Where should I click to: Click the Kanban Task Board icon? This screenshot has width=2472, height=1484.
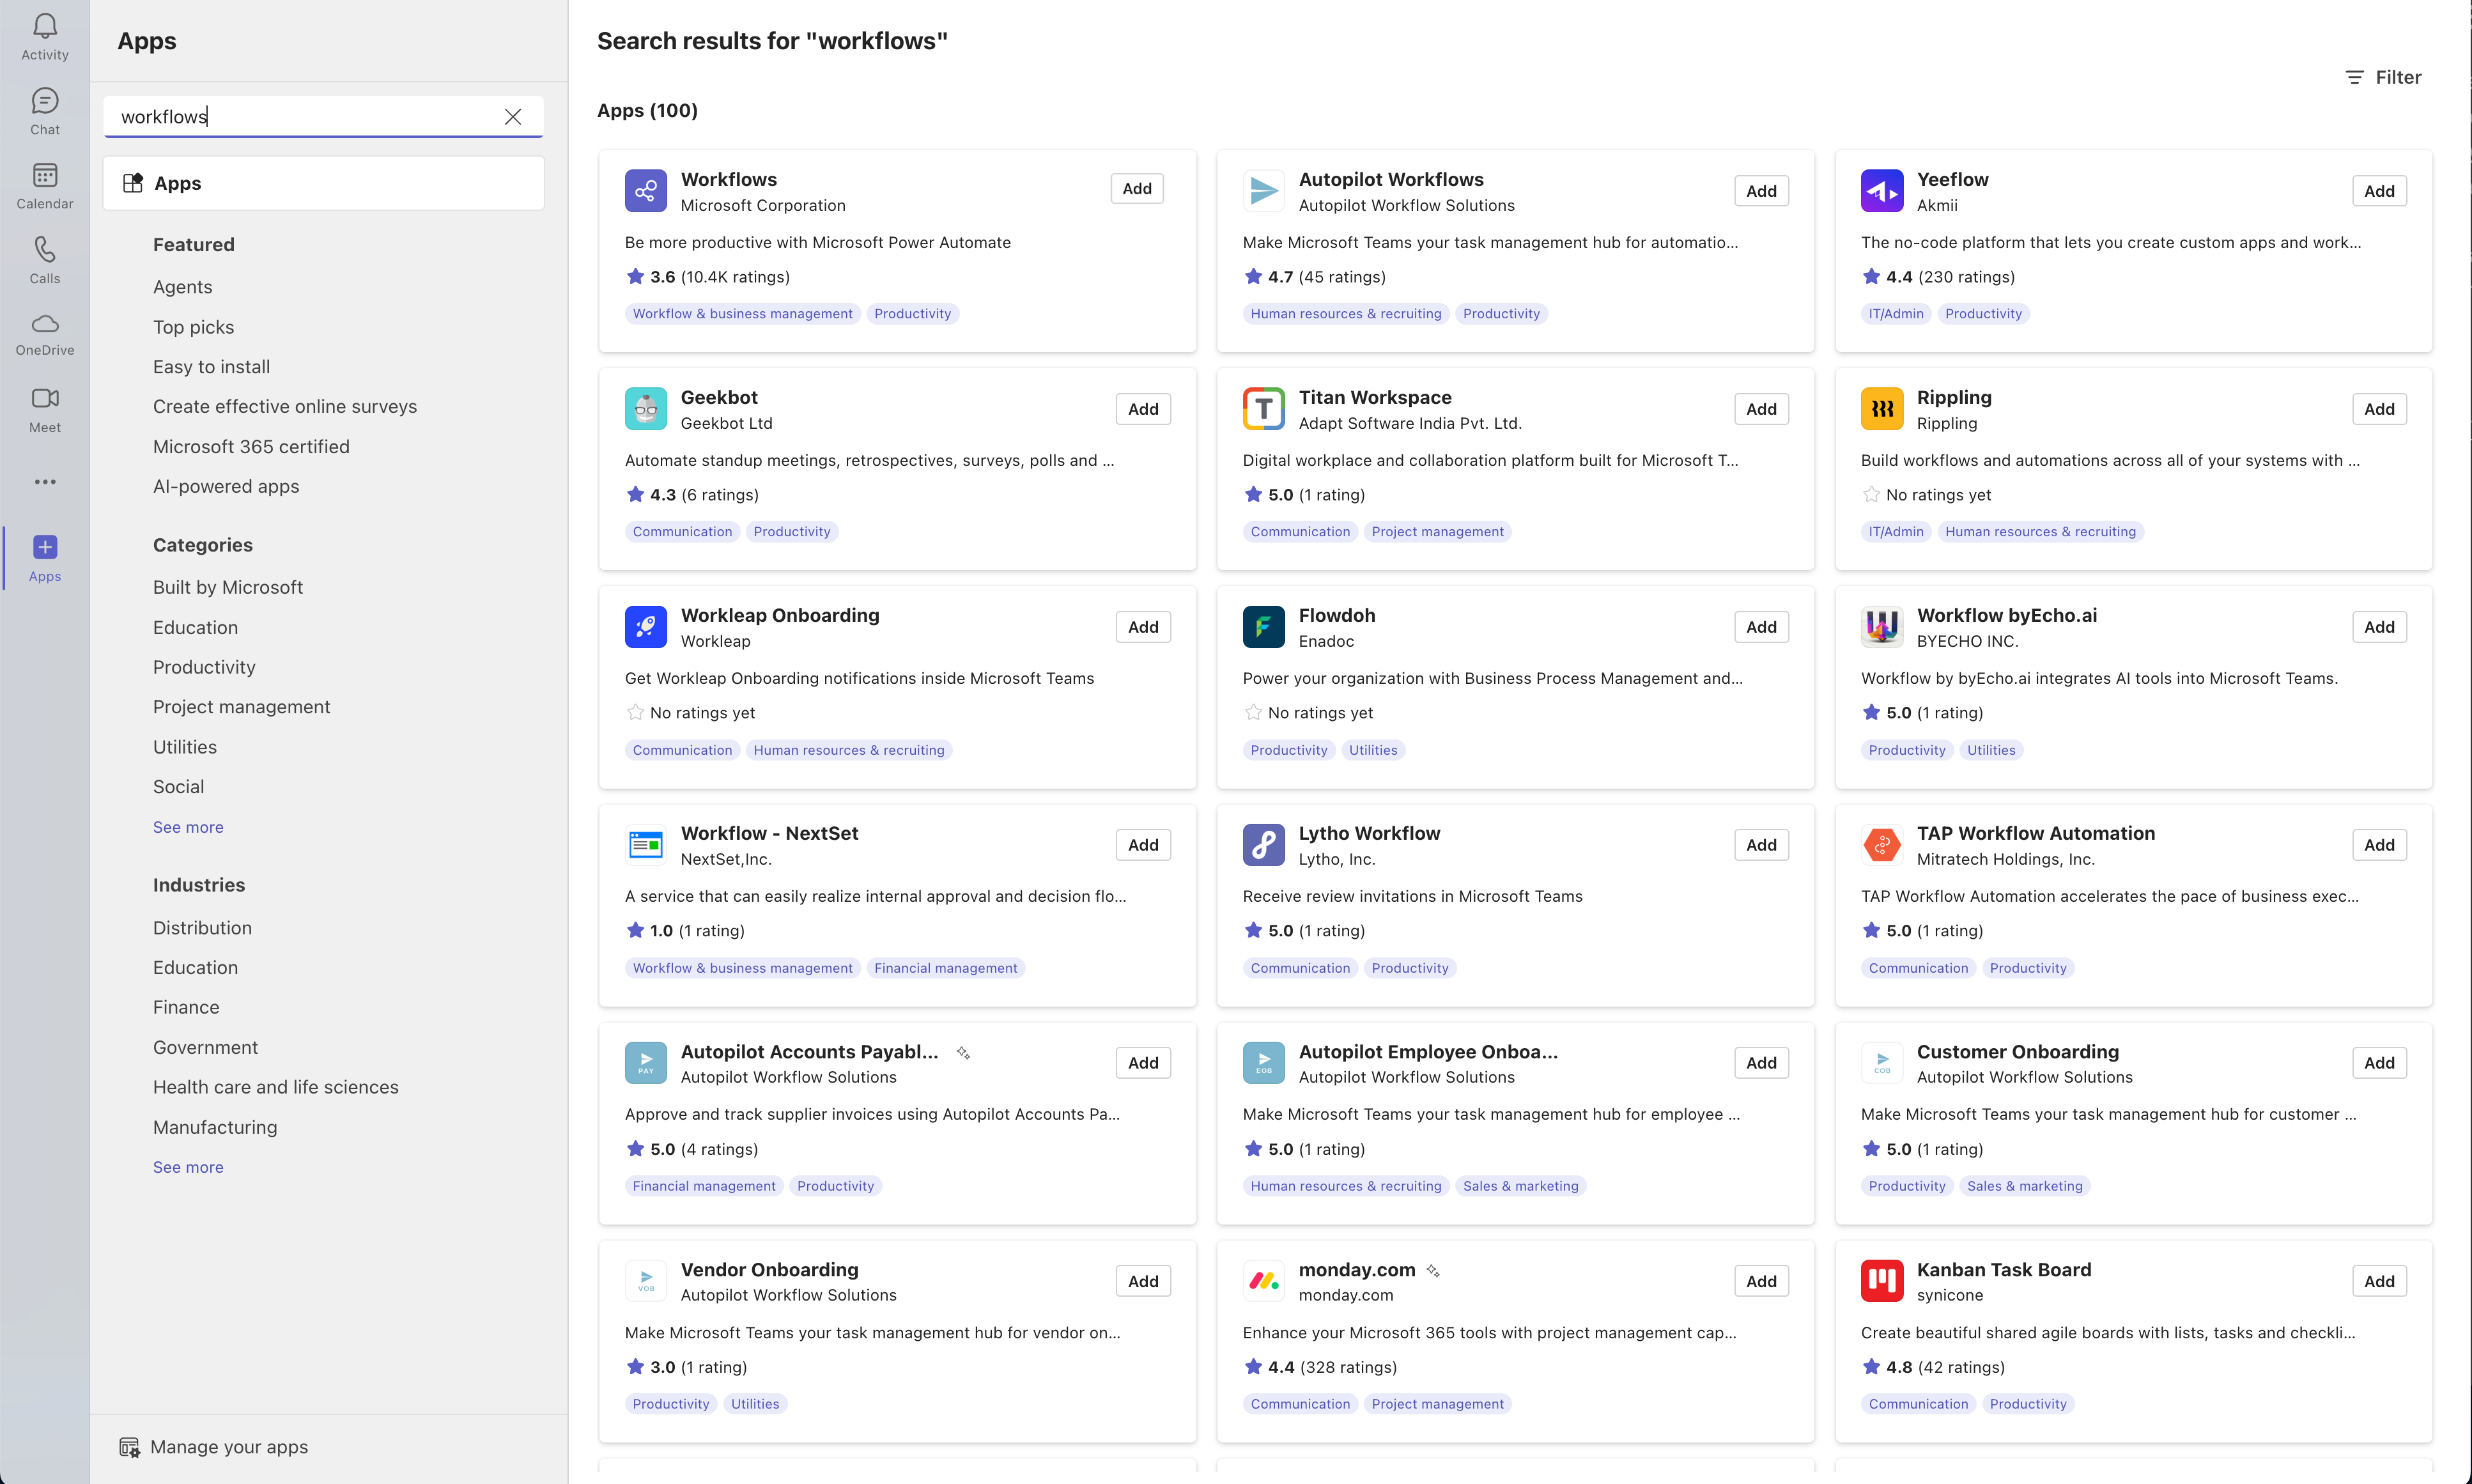pyautogui.click(x=1881, y=1281)
